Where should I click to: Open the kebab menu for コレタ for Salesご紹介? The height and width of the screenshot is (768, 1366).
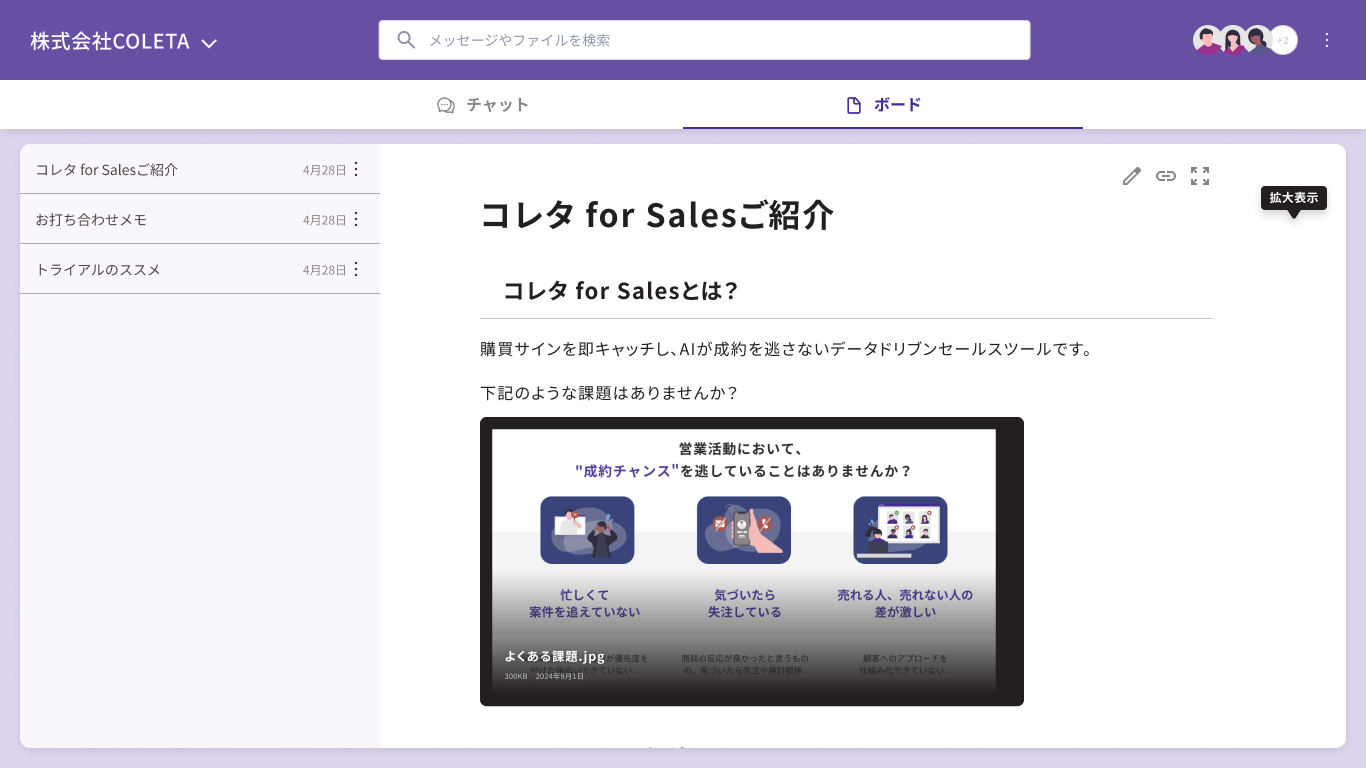tap(355, 169)
